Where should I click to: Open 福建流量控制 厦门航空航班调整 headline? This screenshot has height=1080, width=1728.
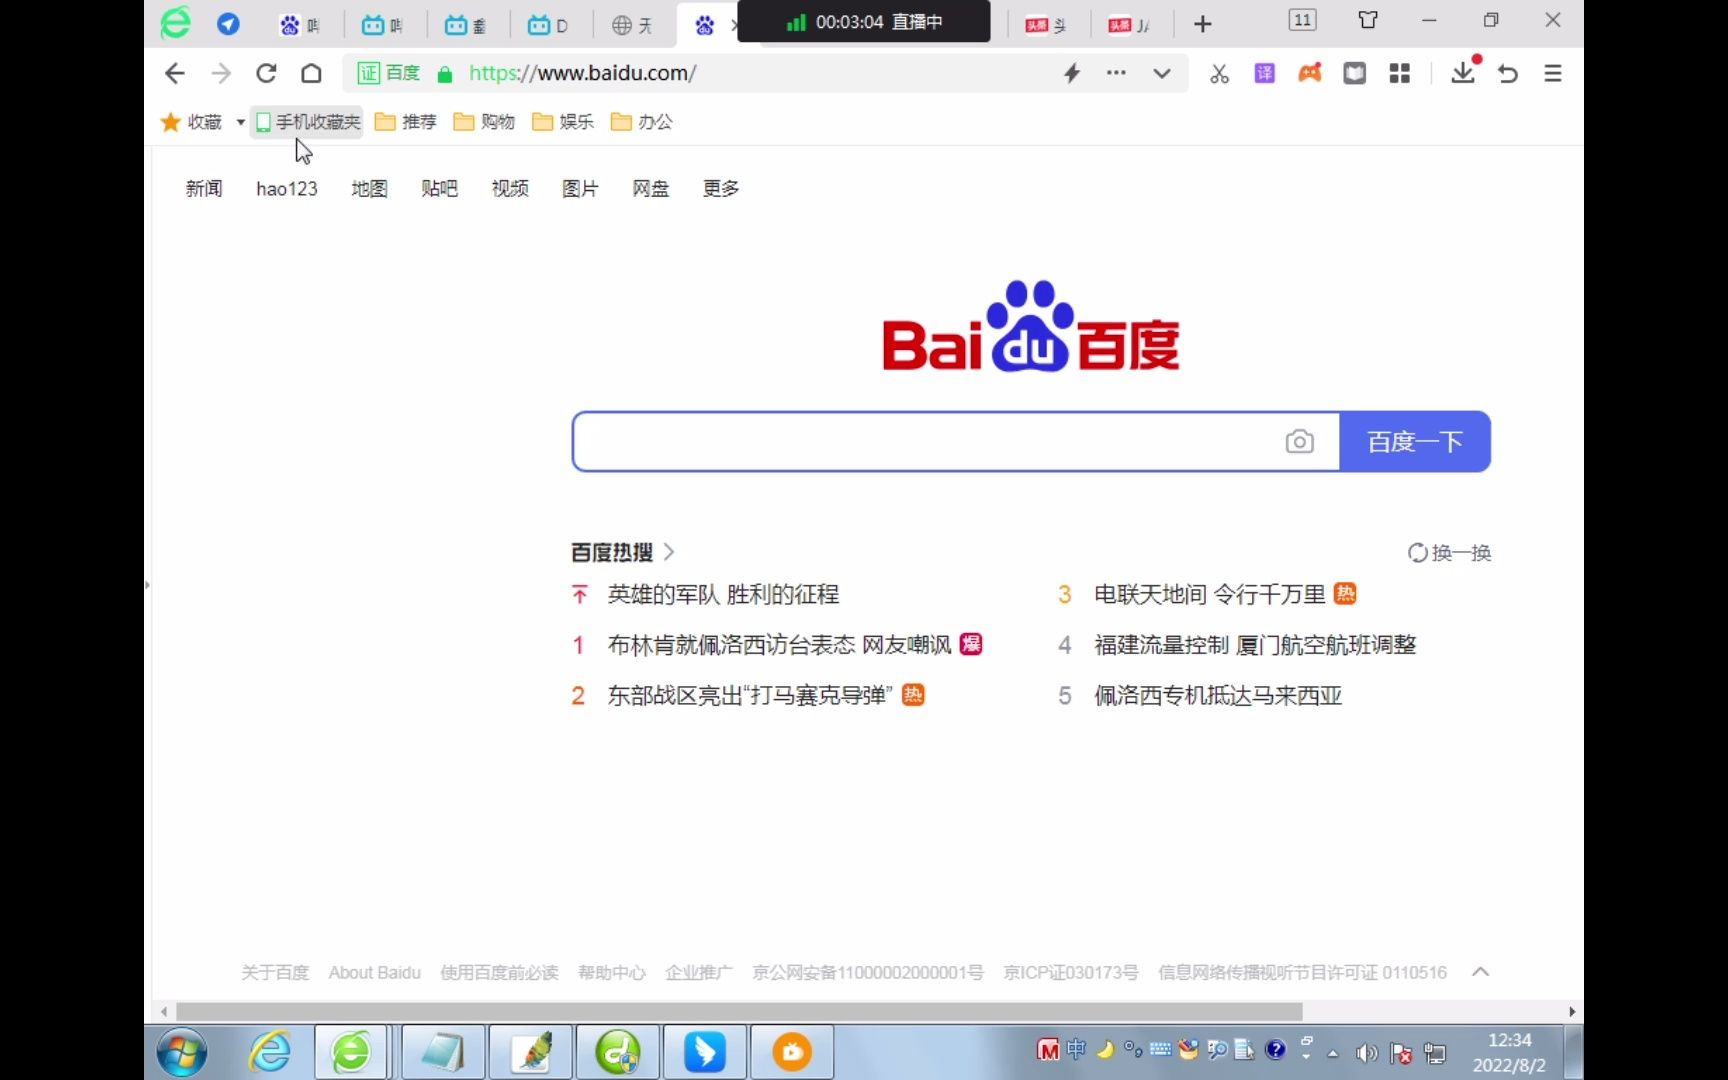tap(1255, 645)
